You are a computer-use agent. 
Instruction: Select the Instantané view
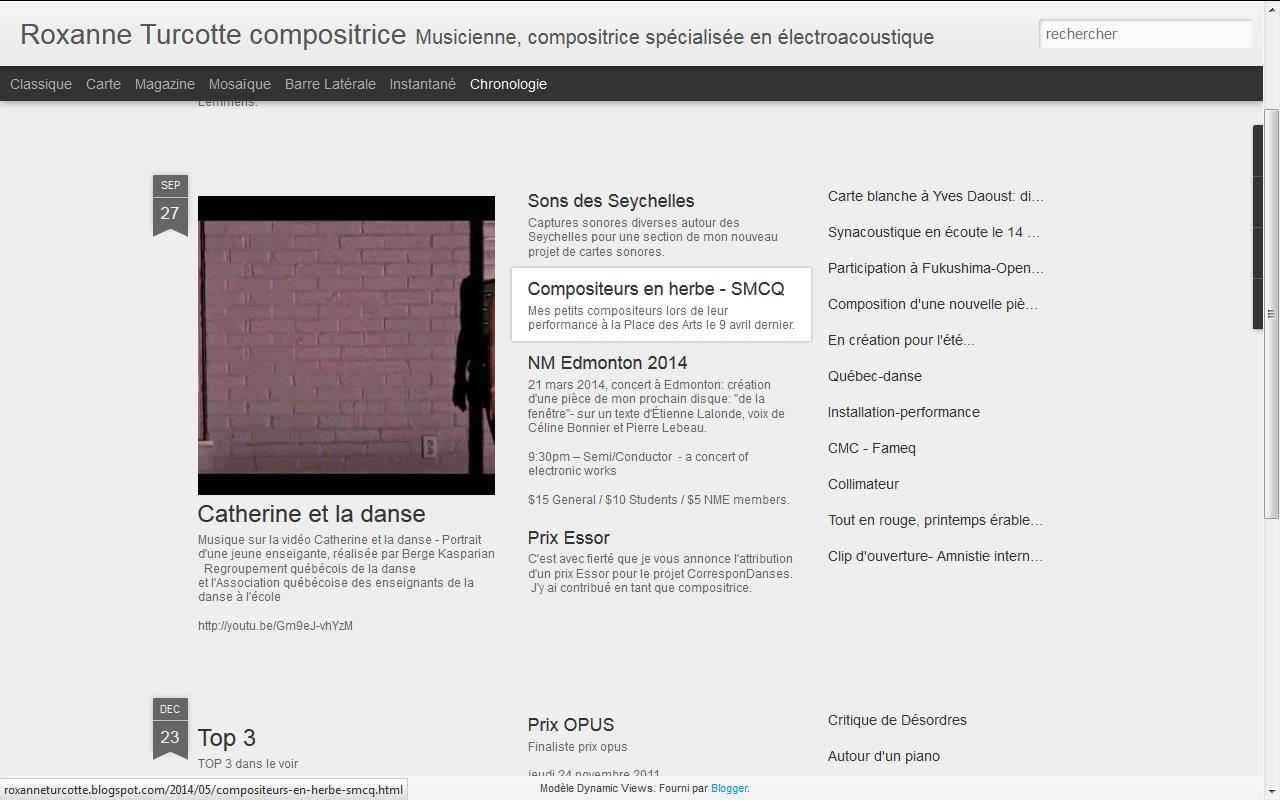(x=422, y=84)
